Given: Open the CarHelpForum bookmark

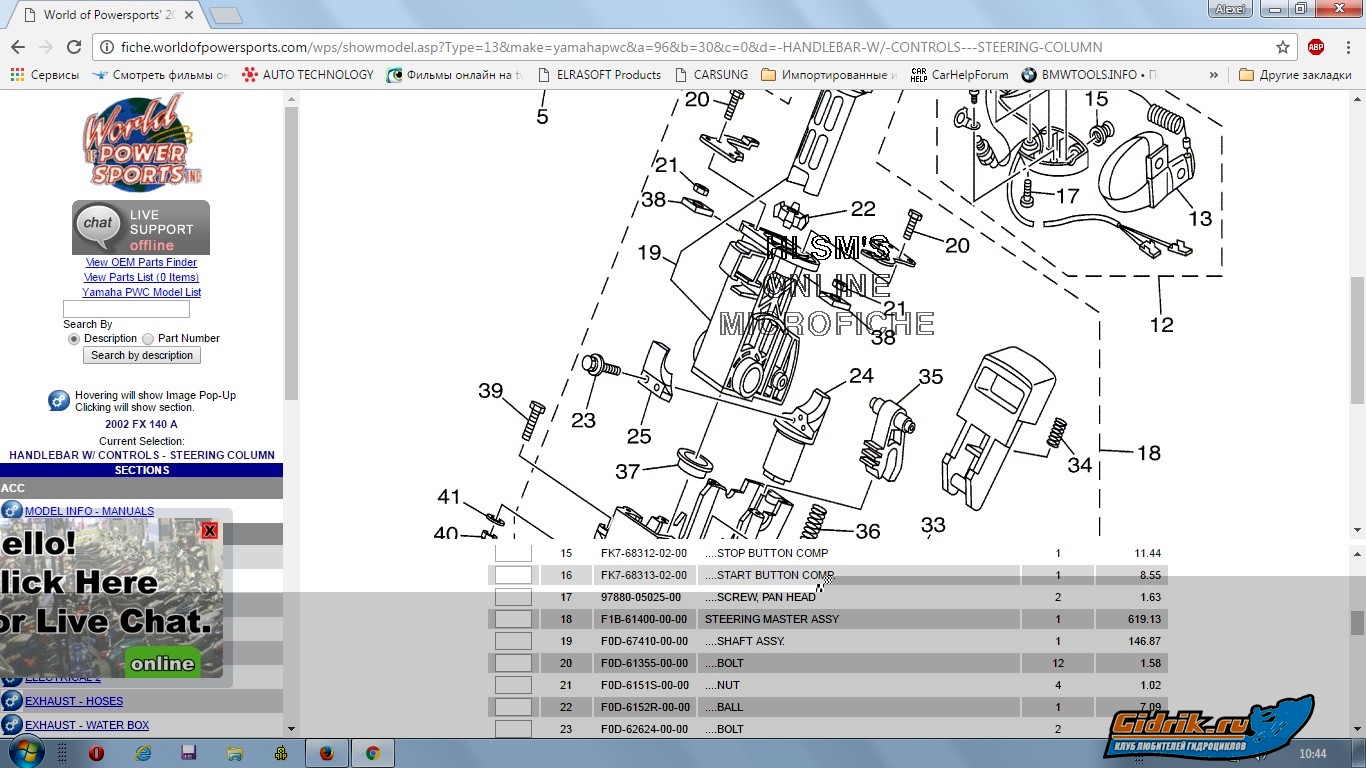Looking at the screenshot, I should (x=960, y=75).
